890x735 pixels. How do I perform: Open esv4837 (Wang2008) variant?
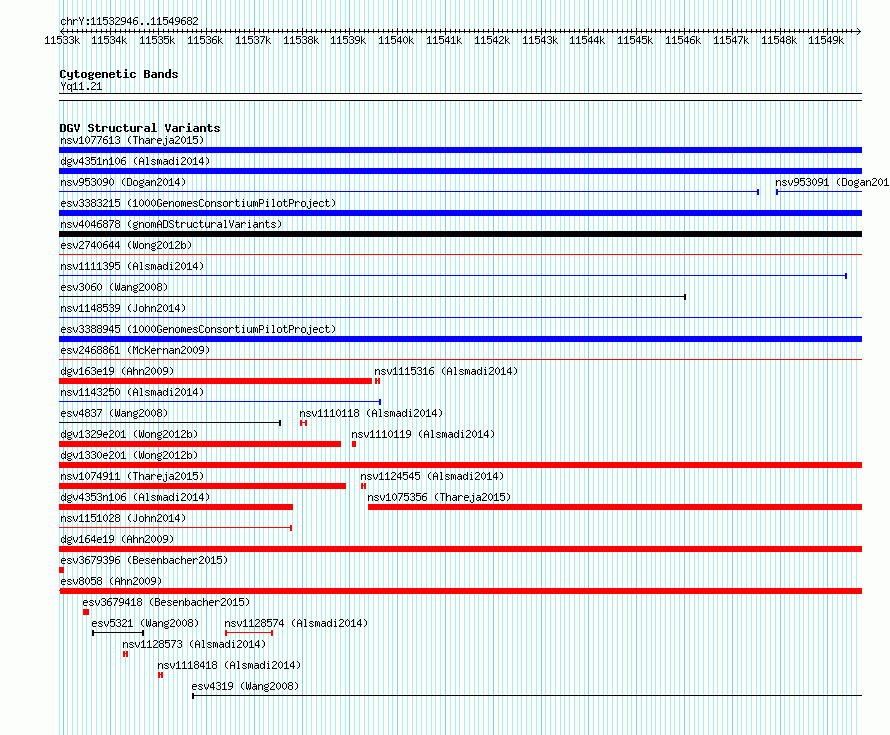click(114, 413)
